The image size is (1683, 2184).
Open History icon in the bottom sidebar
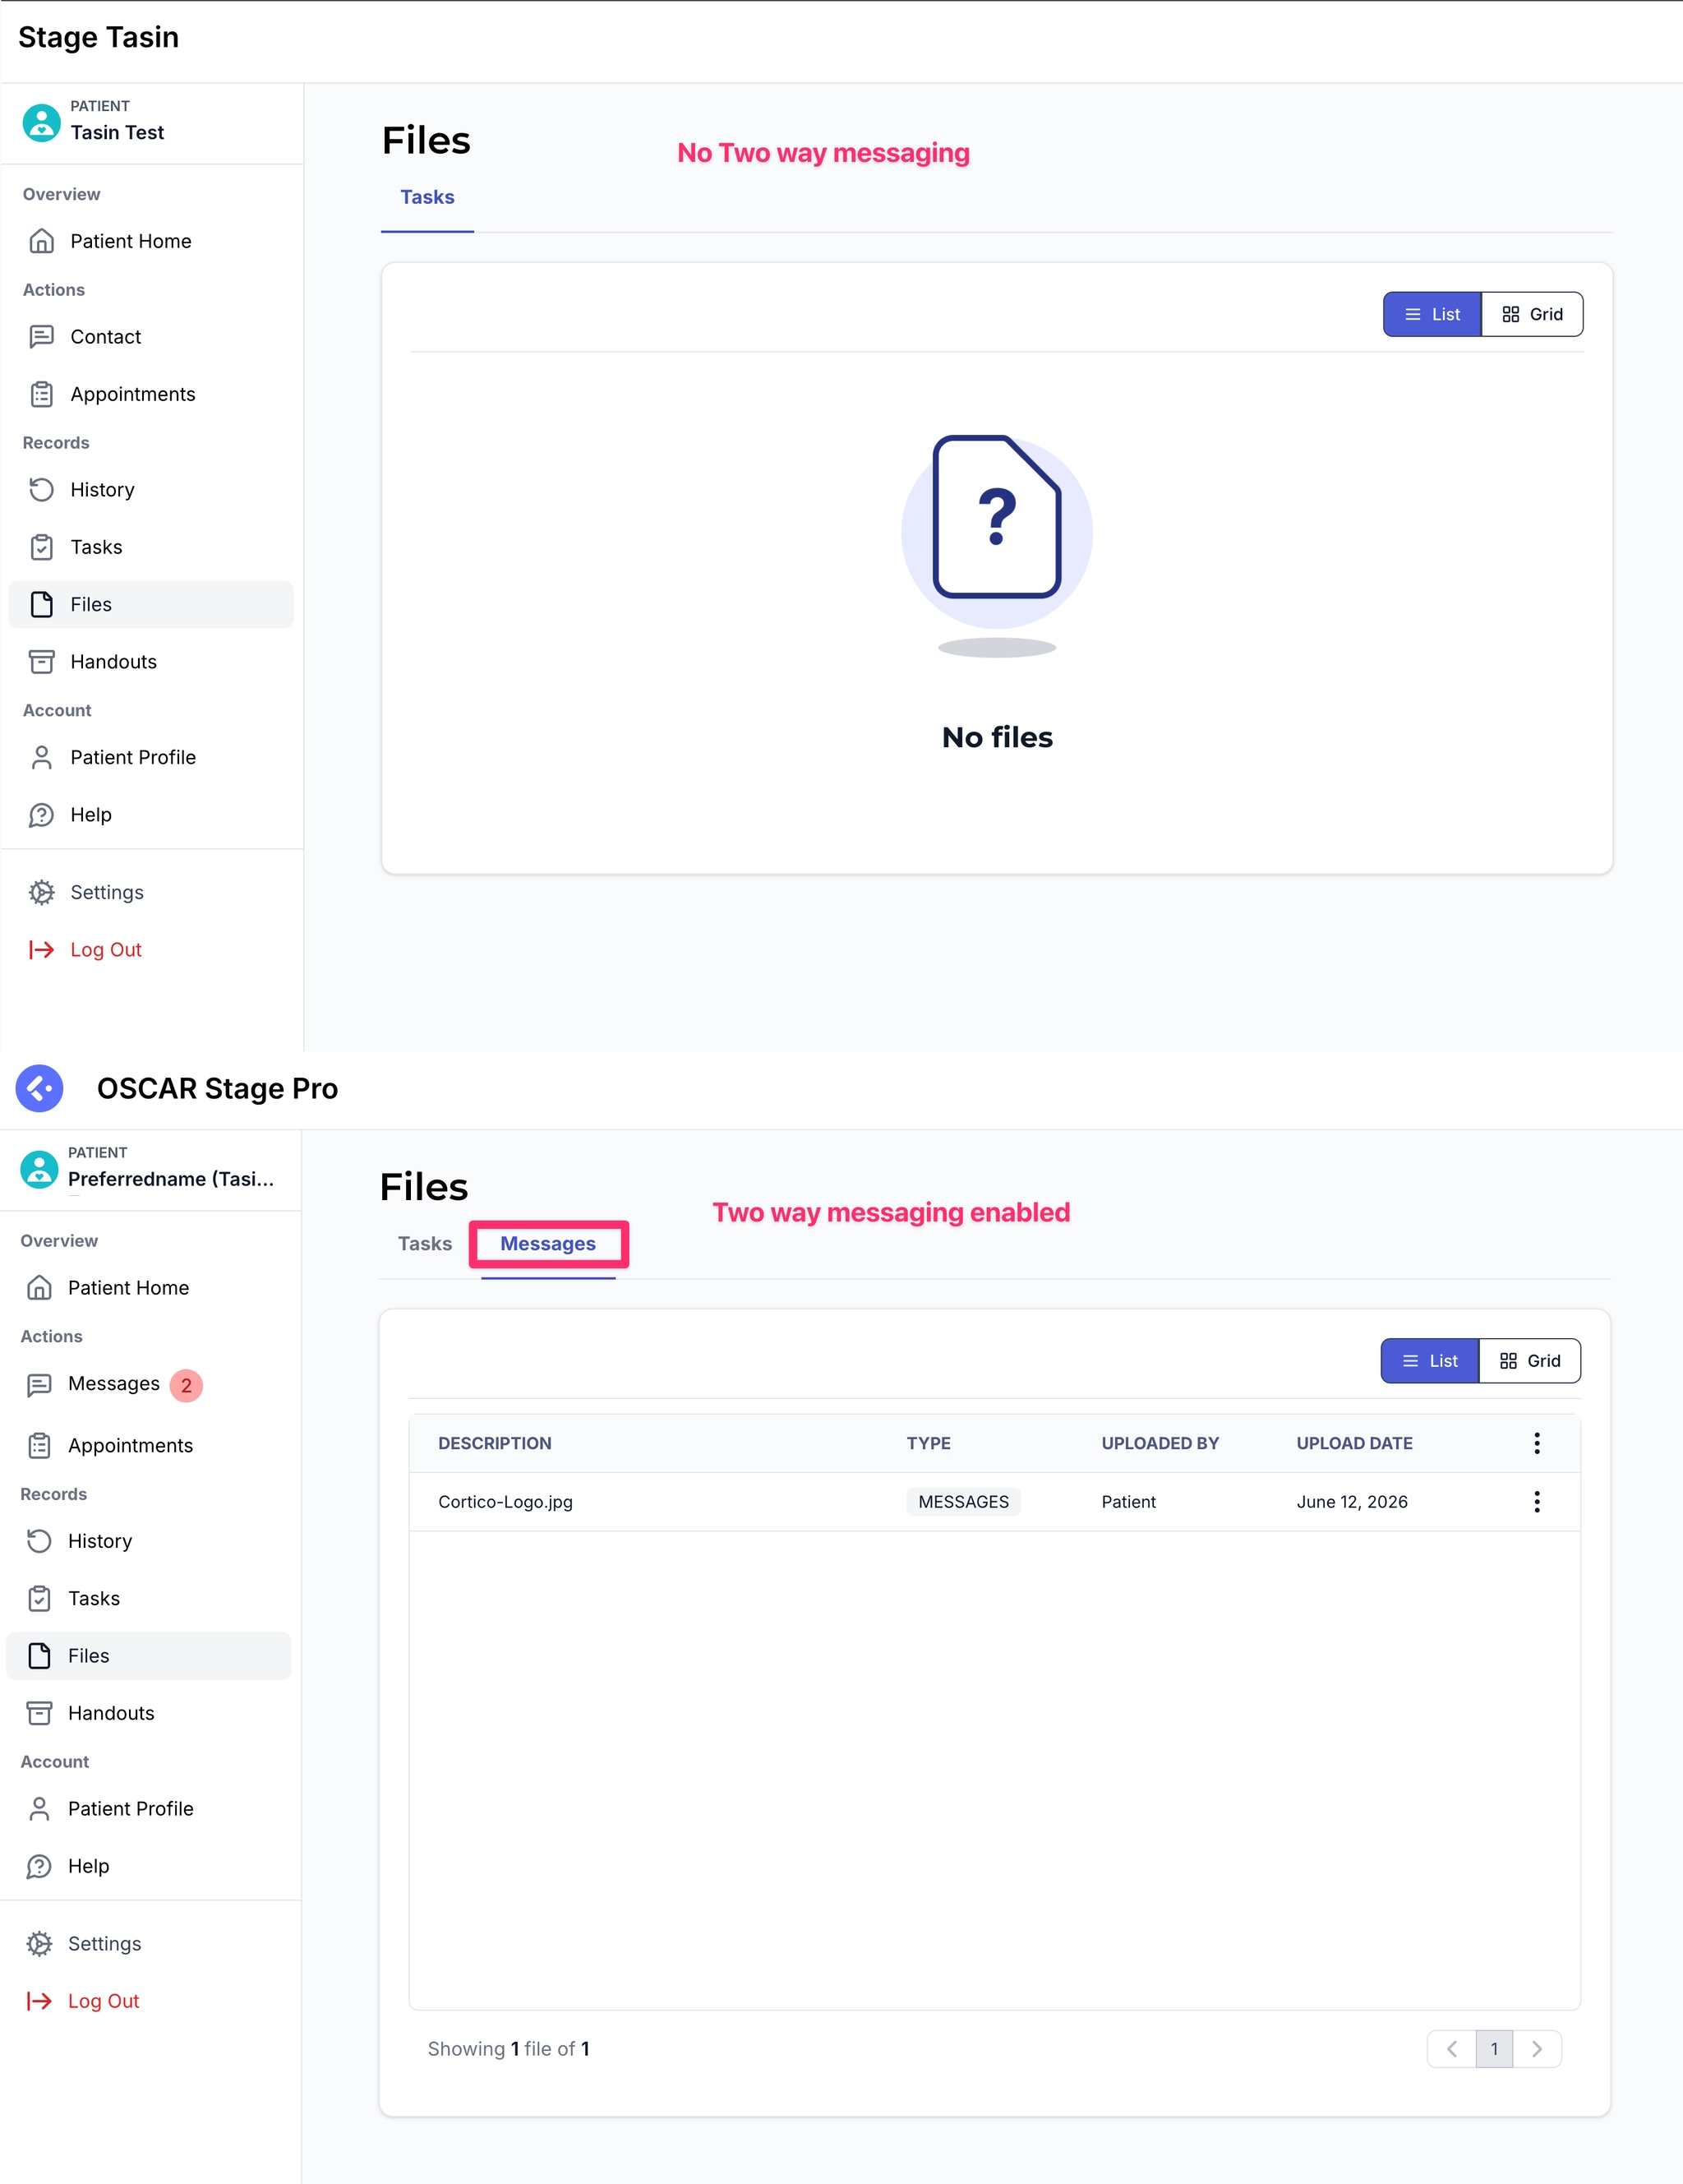39,1541
